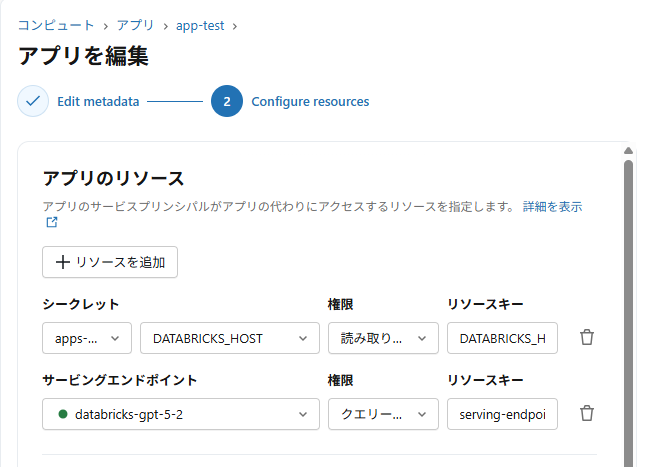Navigate to アプリ breadcrumb link
The image size is (652, 467).
(135, 24)
